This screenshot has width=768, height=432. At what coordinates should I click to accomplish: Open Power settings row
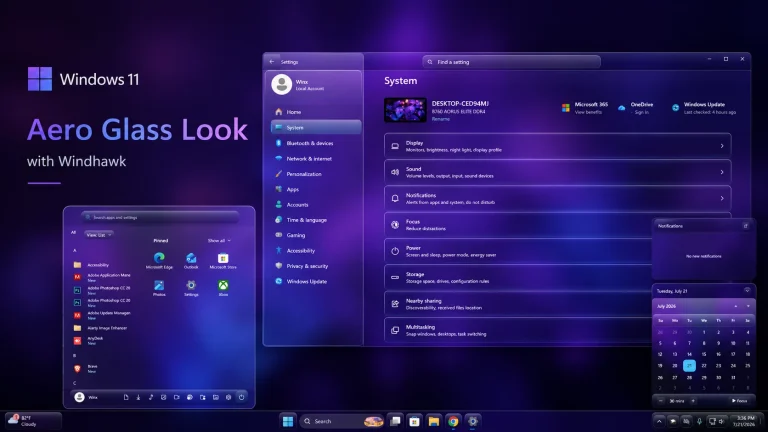[x=518, y=251]
